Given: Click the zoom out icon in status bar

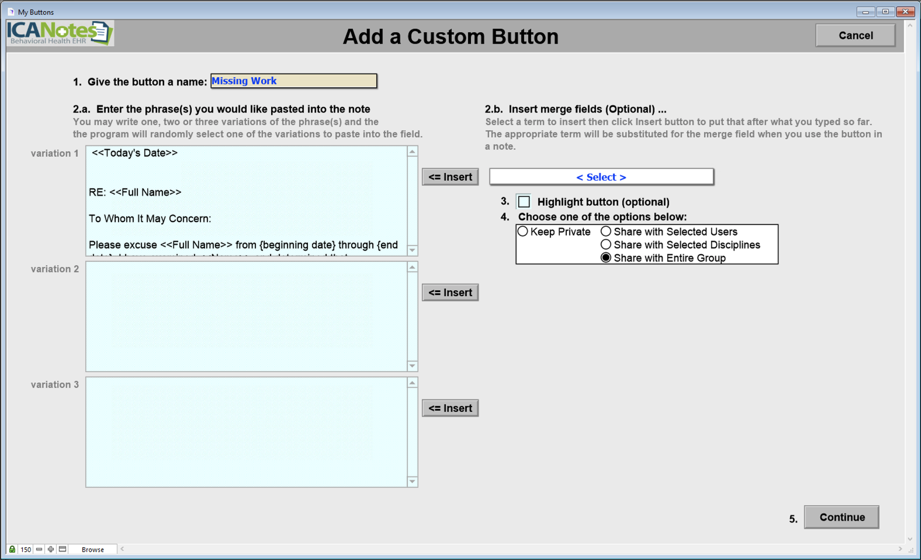Looking at the screenshot, I should point(39,549).
